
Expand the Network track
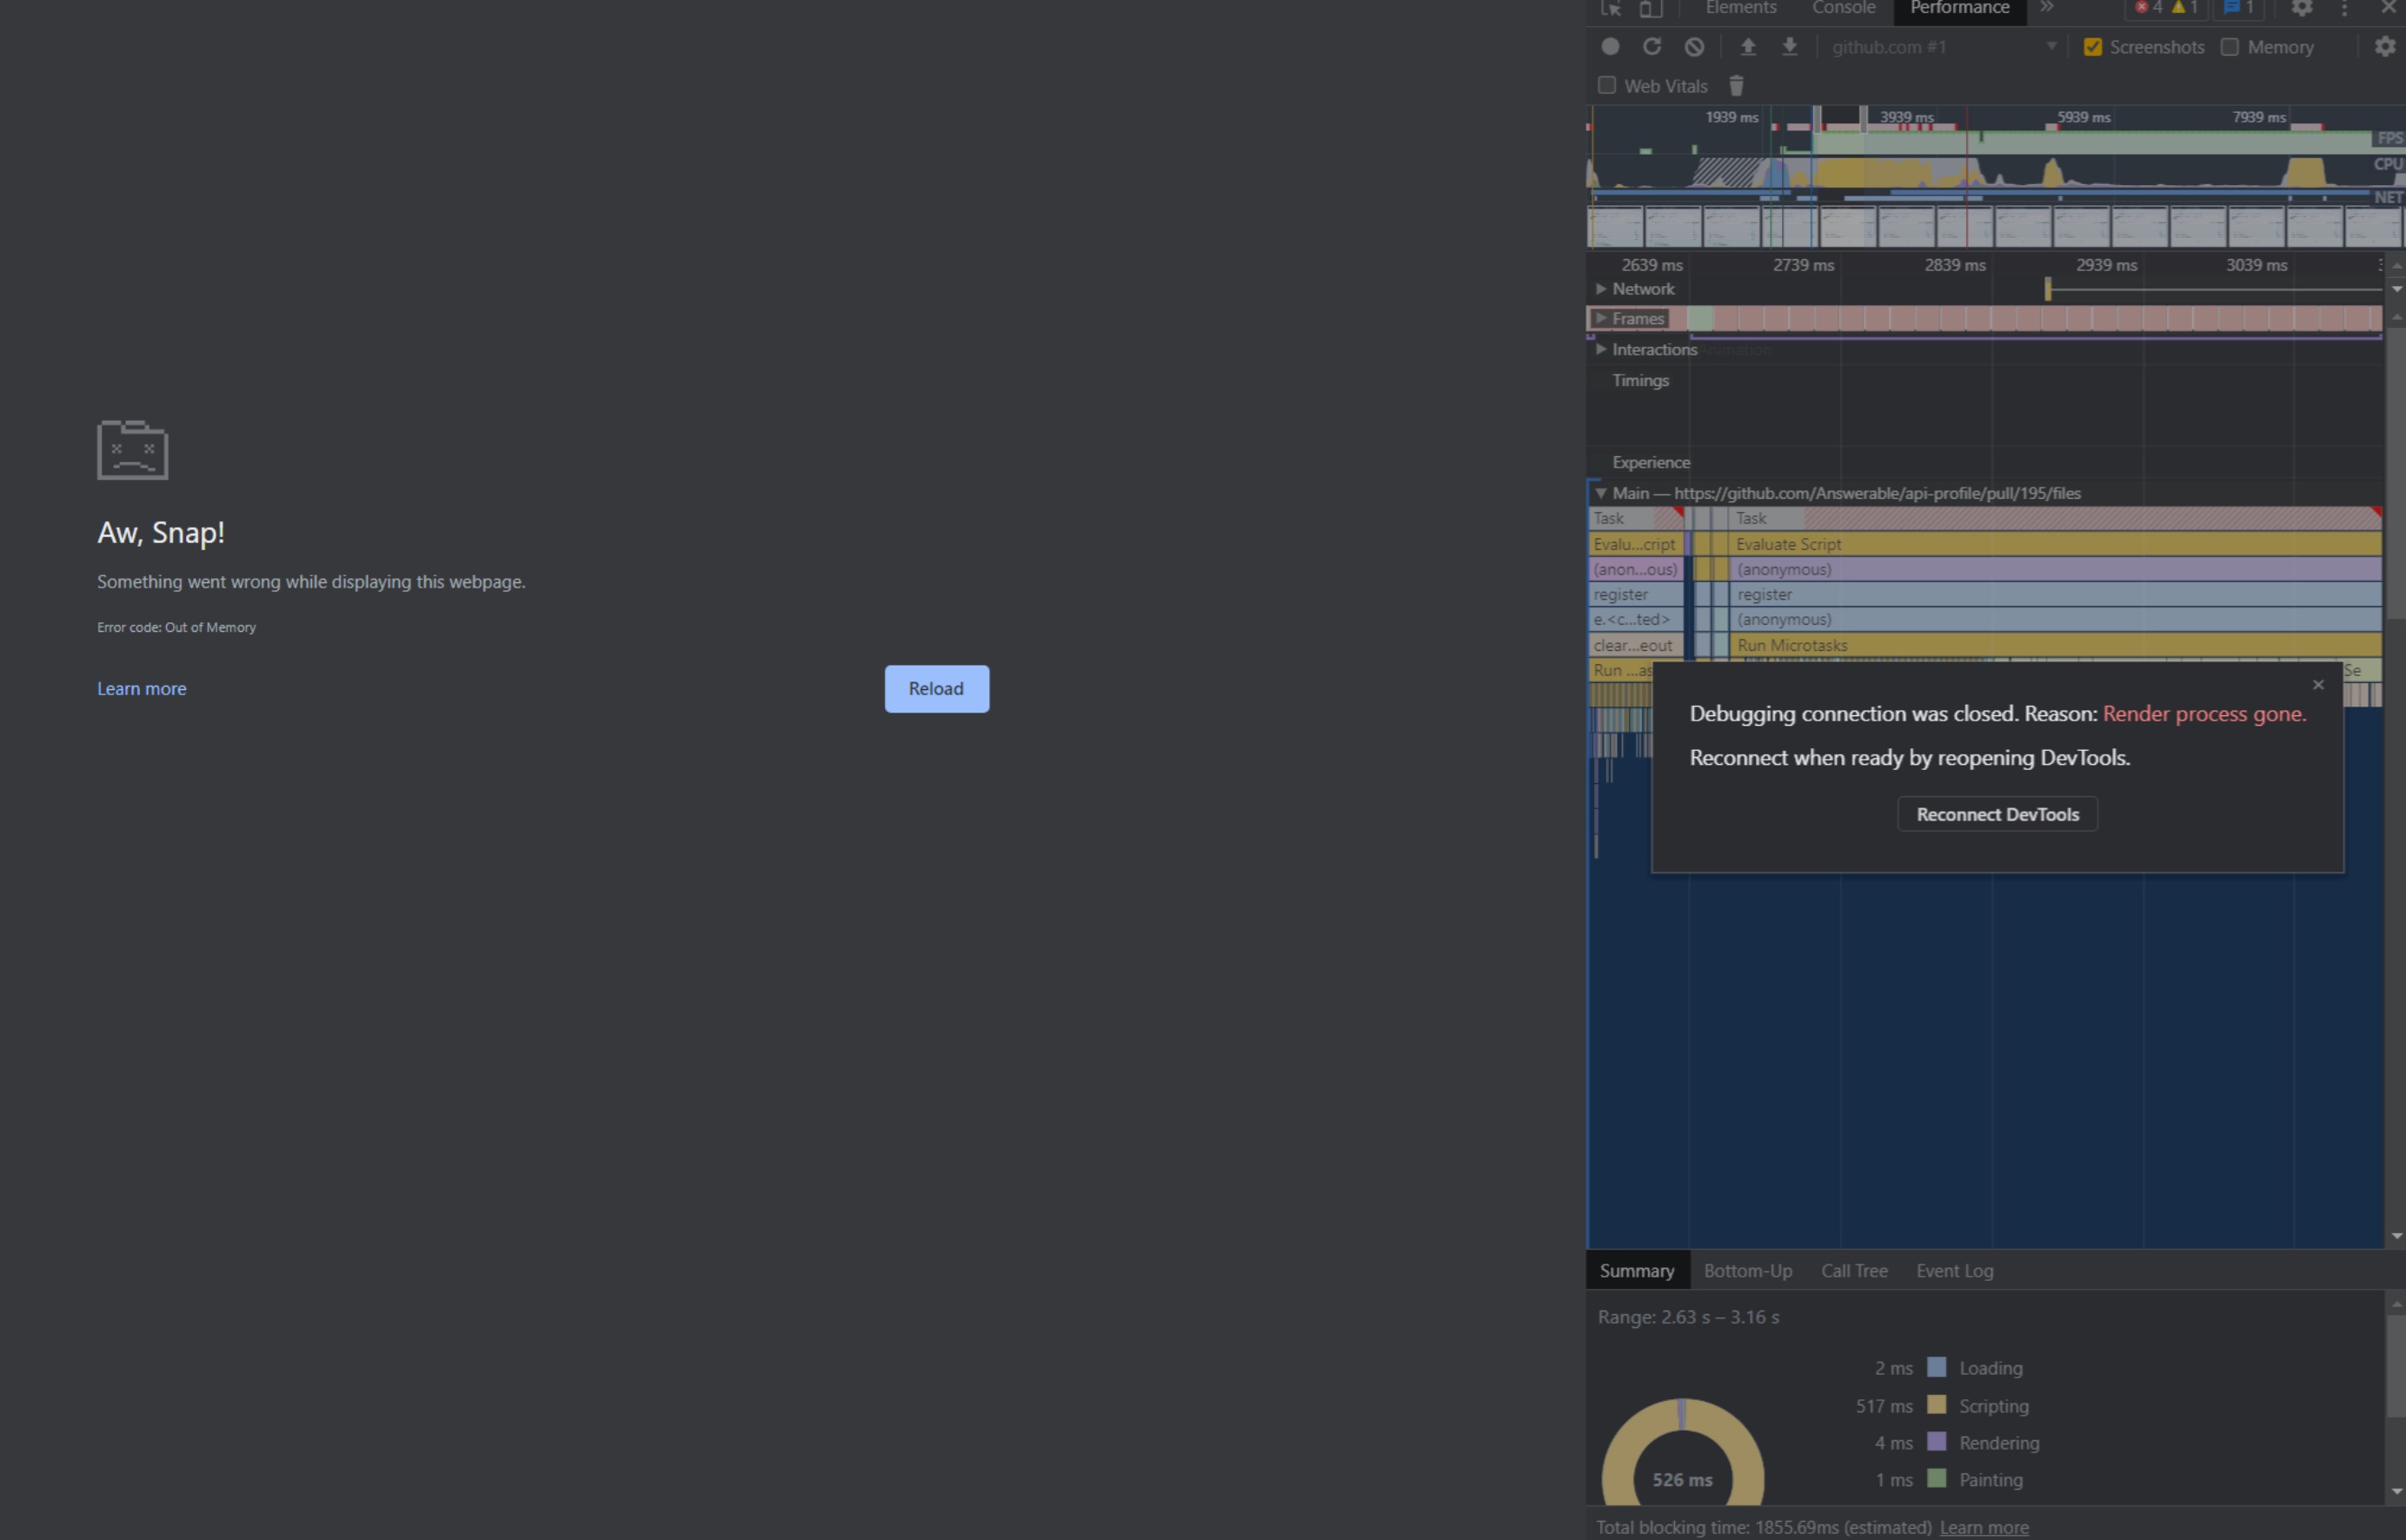(x=1602, y=289)
